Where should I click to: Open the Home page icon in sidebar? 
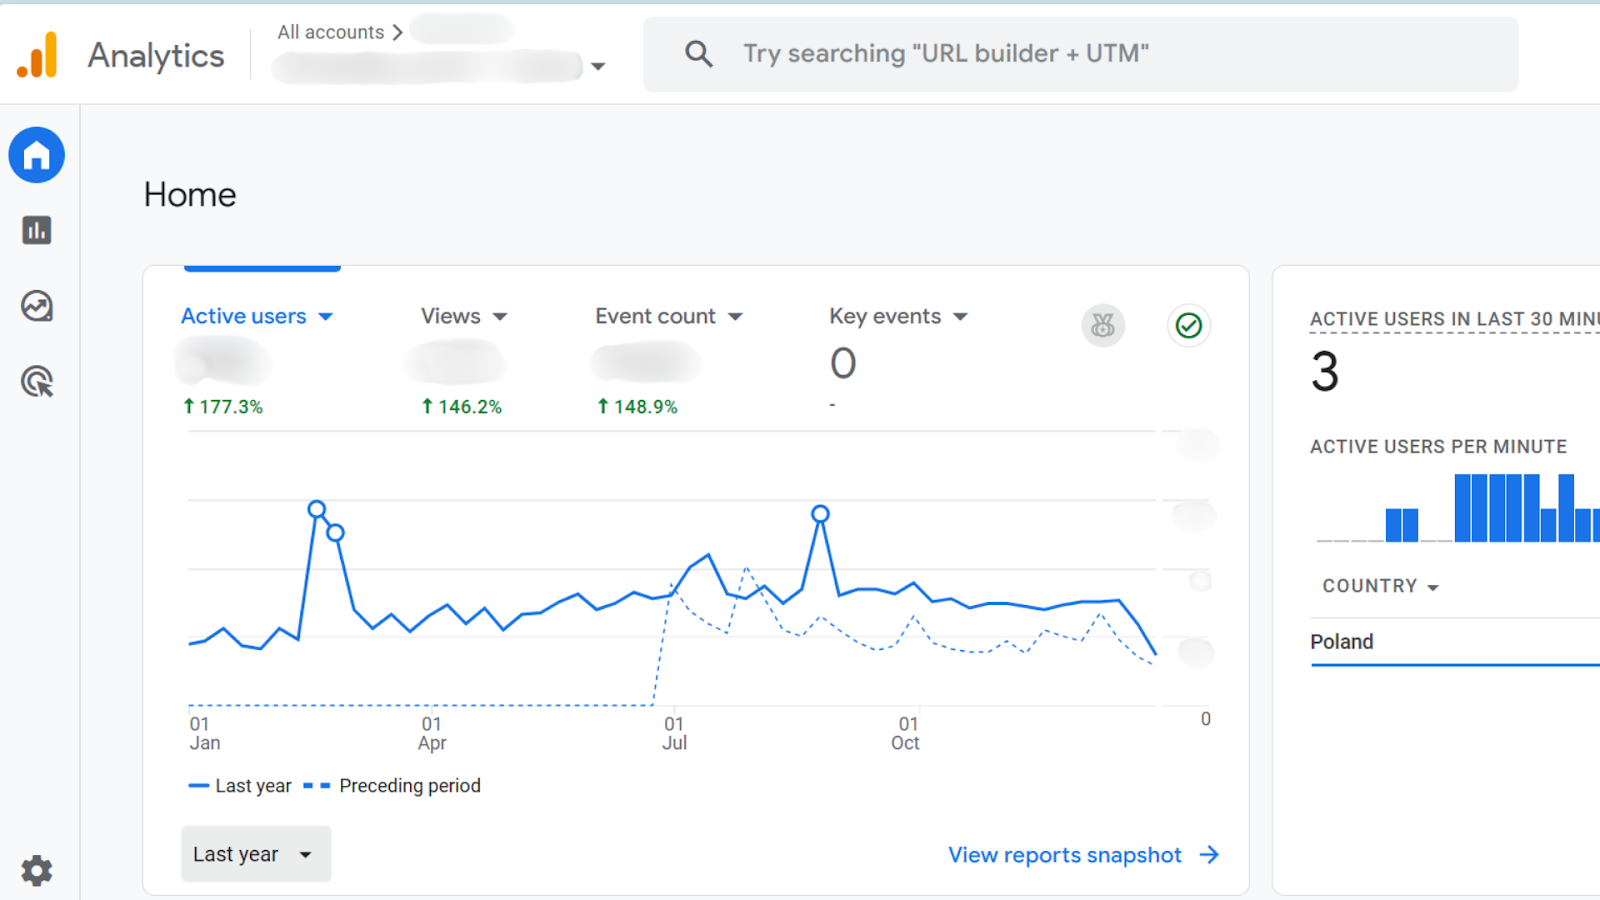(x=36, y=155)
